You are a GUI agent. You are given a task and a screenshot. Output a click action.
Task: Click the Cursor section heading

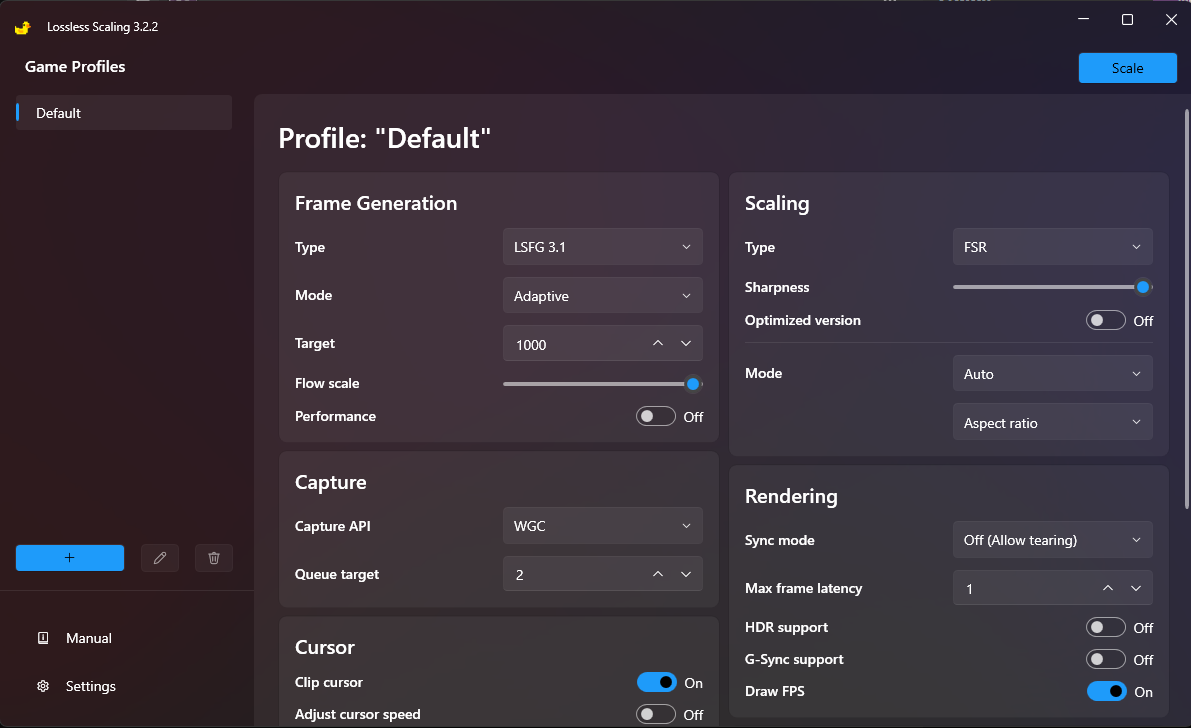pos(324,647)
